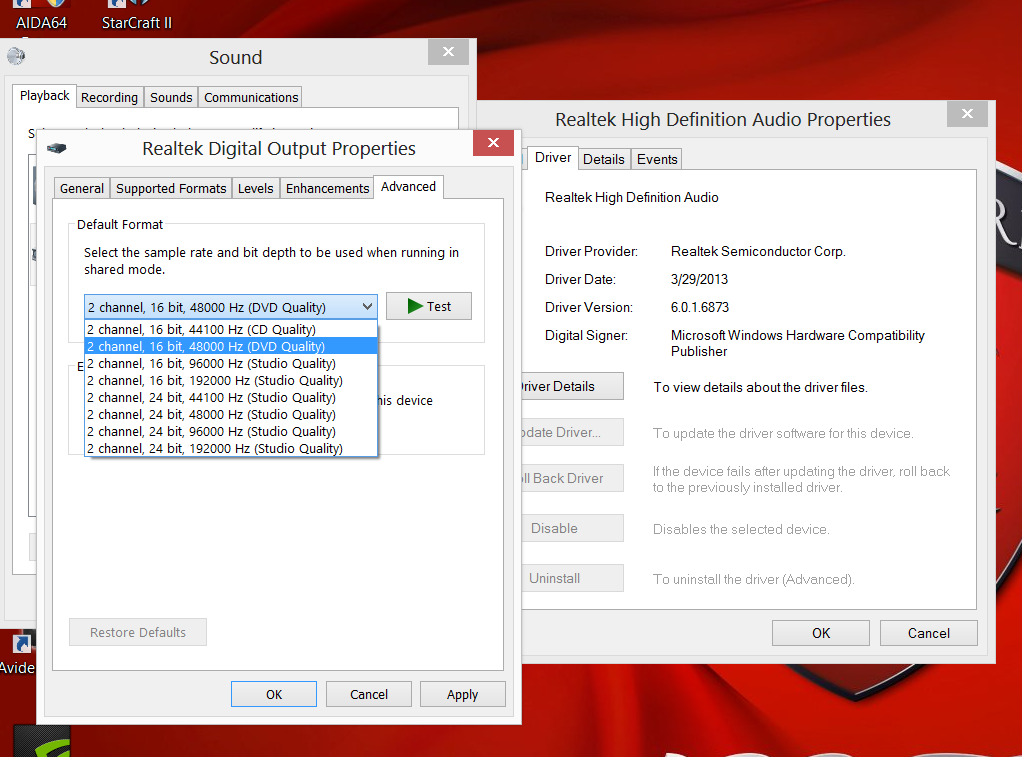Click the Sound window speaker icon
The image size is (1022, 757).
click(16, 56)
